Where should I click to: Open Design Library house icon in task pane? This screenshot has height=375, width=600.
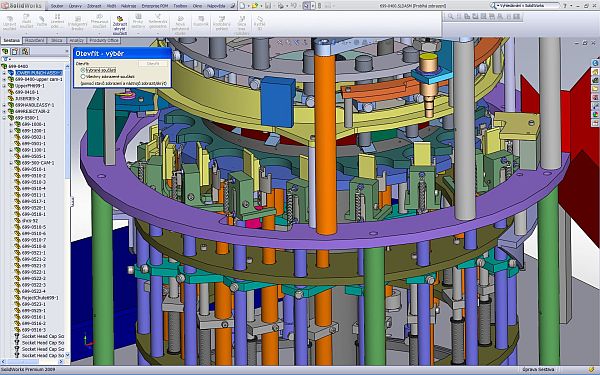pyautogui.click(x=595, y=72)
